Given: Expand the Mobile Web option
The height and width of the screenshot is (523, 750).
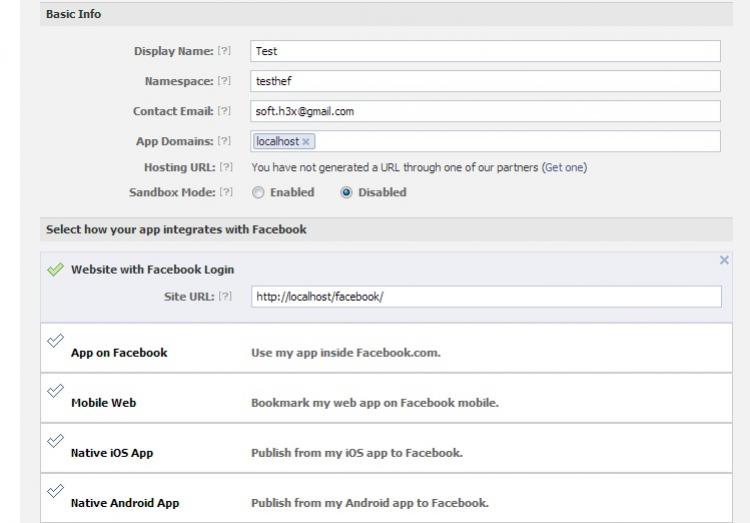Looking at the screenshot, I should [x=386, y=398].
